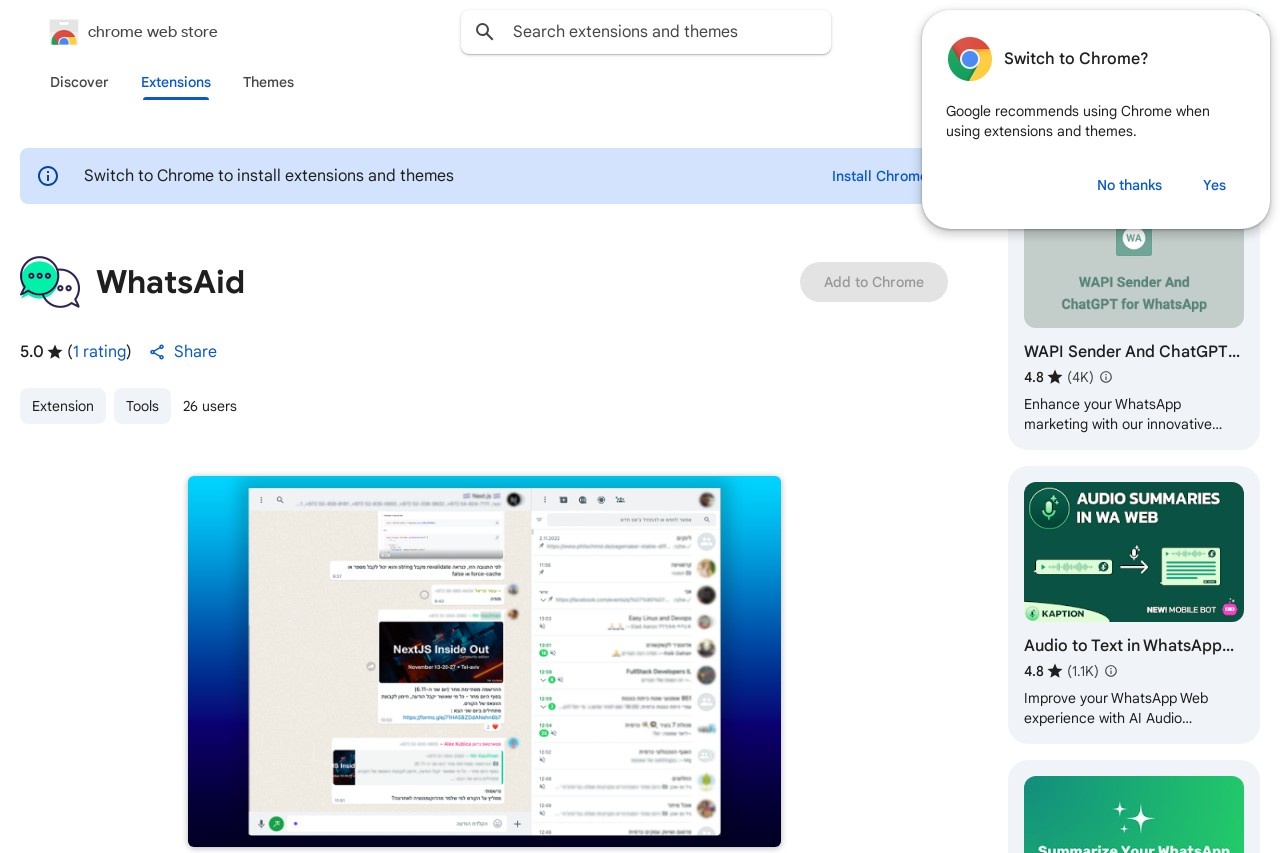Click info icon next to WAPI Sender rating
The width and height of the screenshot is (1280, 853).
click(x=1105, y=377)
